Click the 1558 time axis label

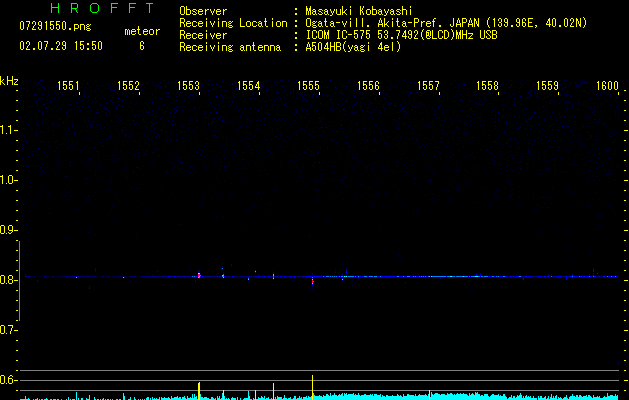[x=487, y=86]
